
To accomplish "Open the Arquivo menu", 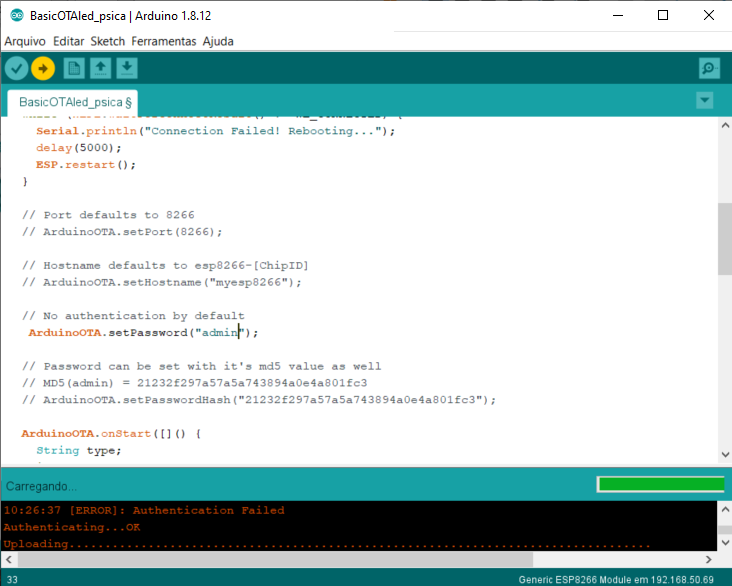I will coord(25,41).
